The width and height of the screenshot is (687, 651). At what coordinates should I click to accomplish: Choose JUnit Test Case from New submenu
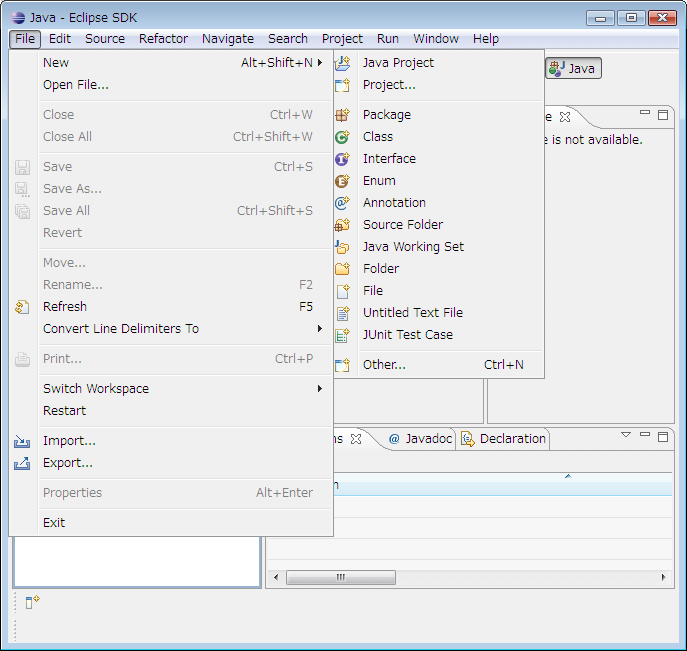click(x=439, y=335)
